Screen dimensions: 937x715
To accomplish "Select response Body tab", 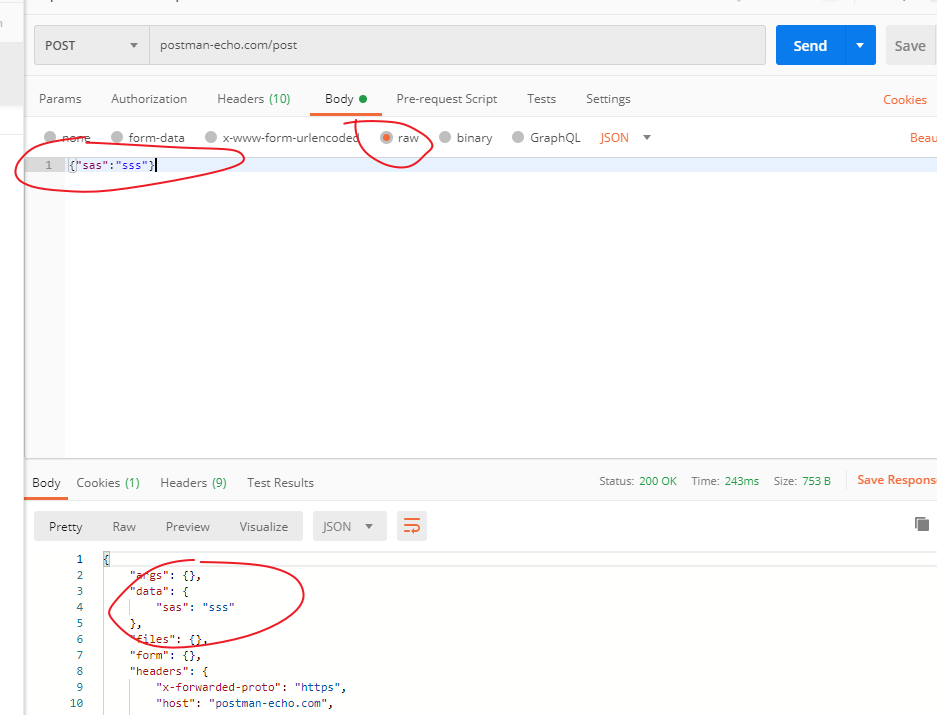I will (46, 482).
